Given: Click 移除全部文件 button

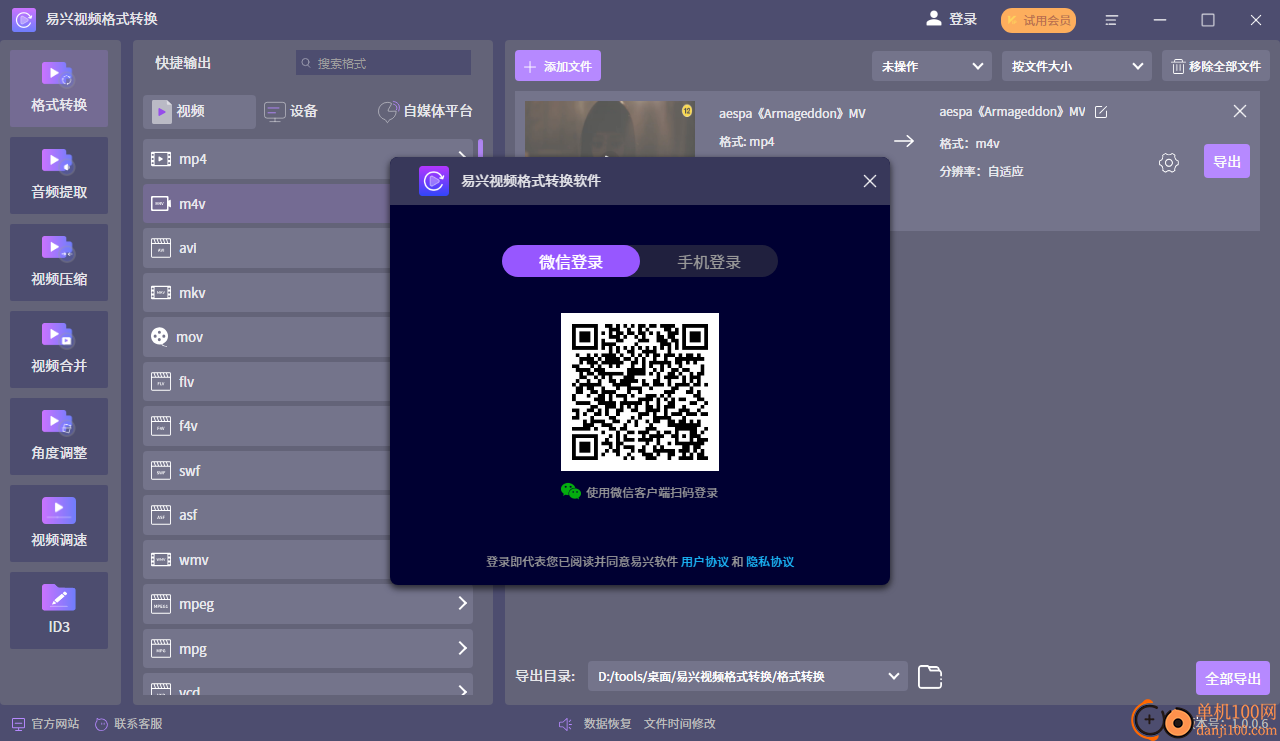Looking at the screenshot, I should (x=1216, y=66).
